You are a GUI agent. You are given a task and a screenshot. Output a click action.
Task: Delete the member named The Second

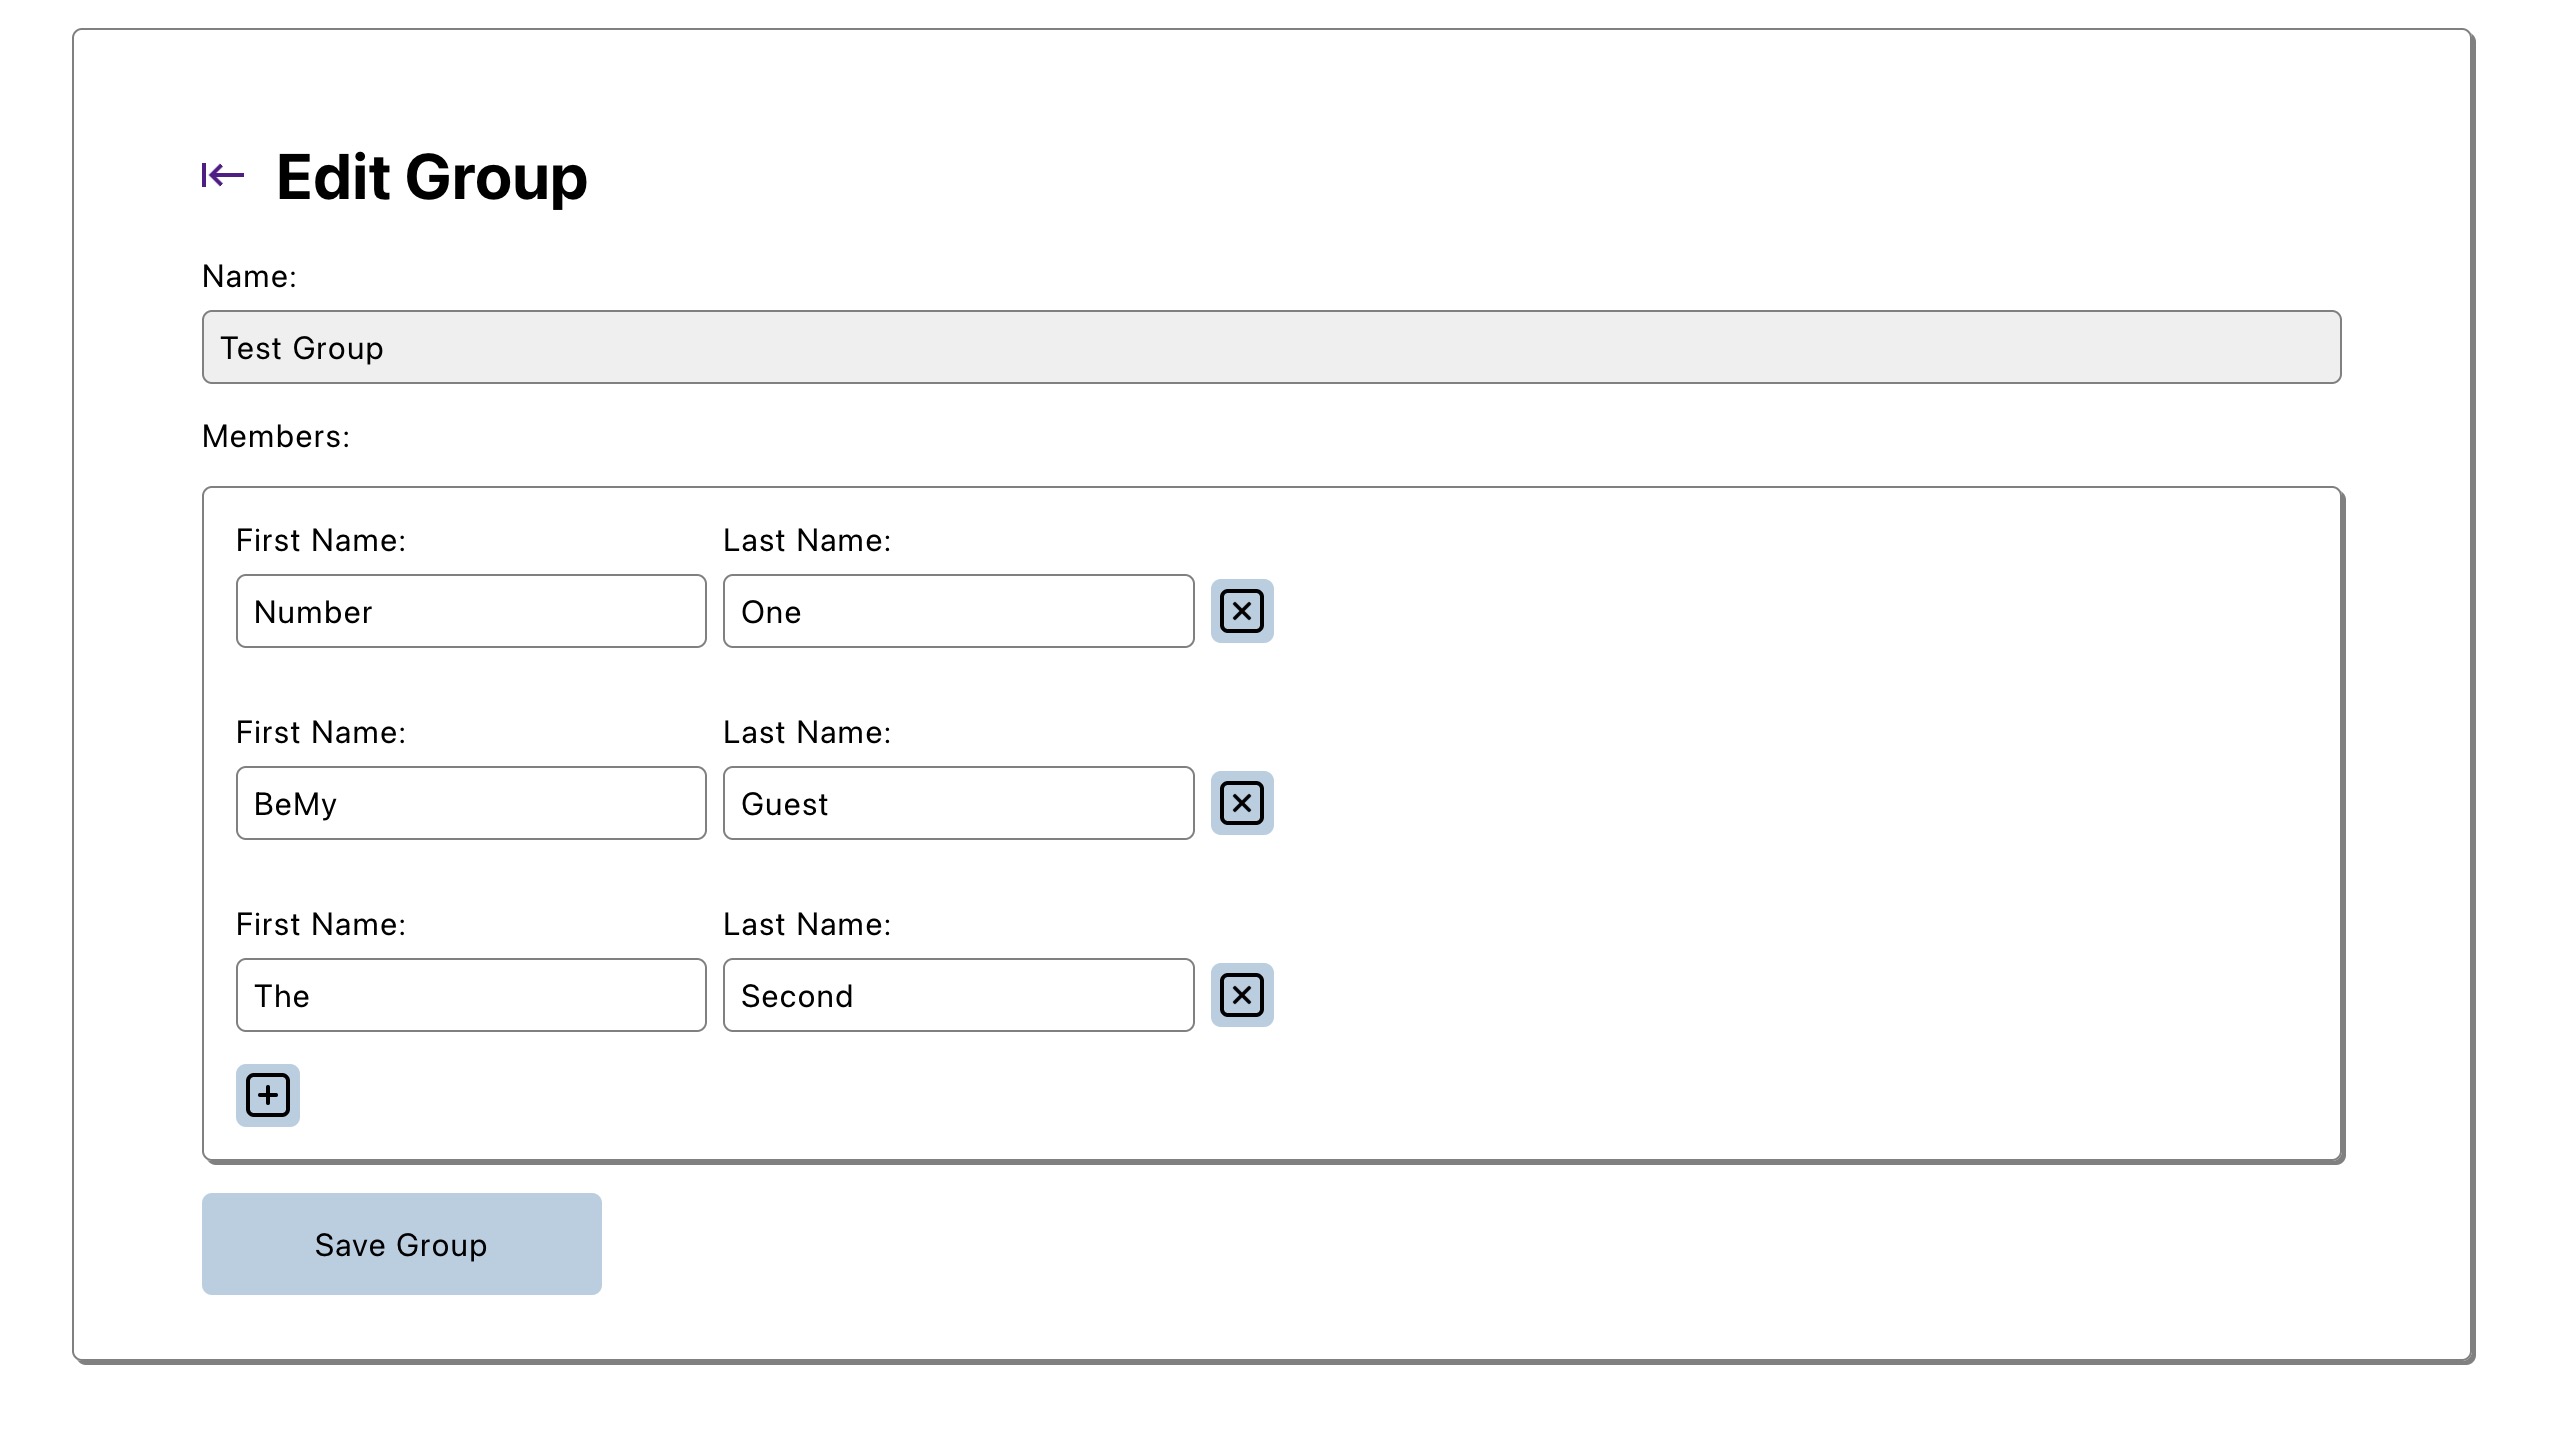(1242, 995)
